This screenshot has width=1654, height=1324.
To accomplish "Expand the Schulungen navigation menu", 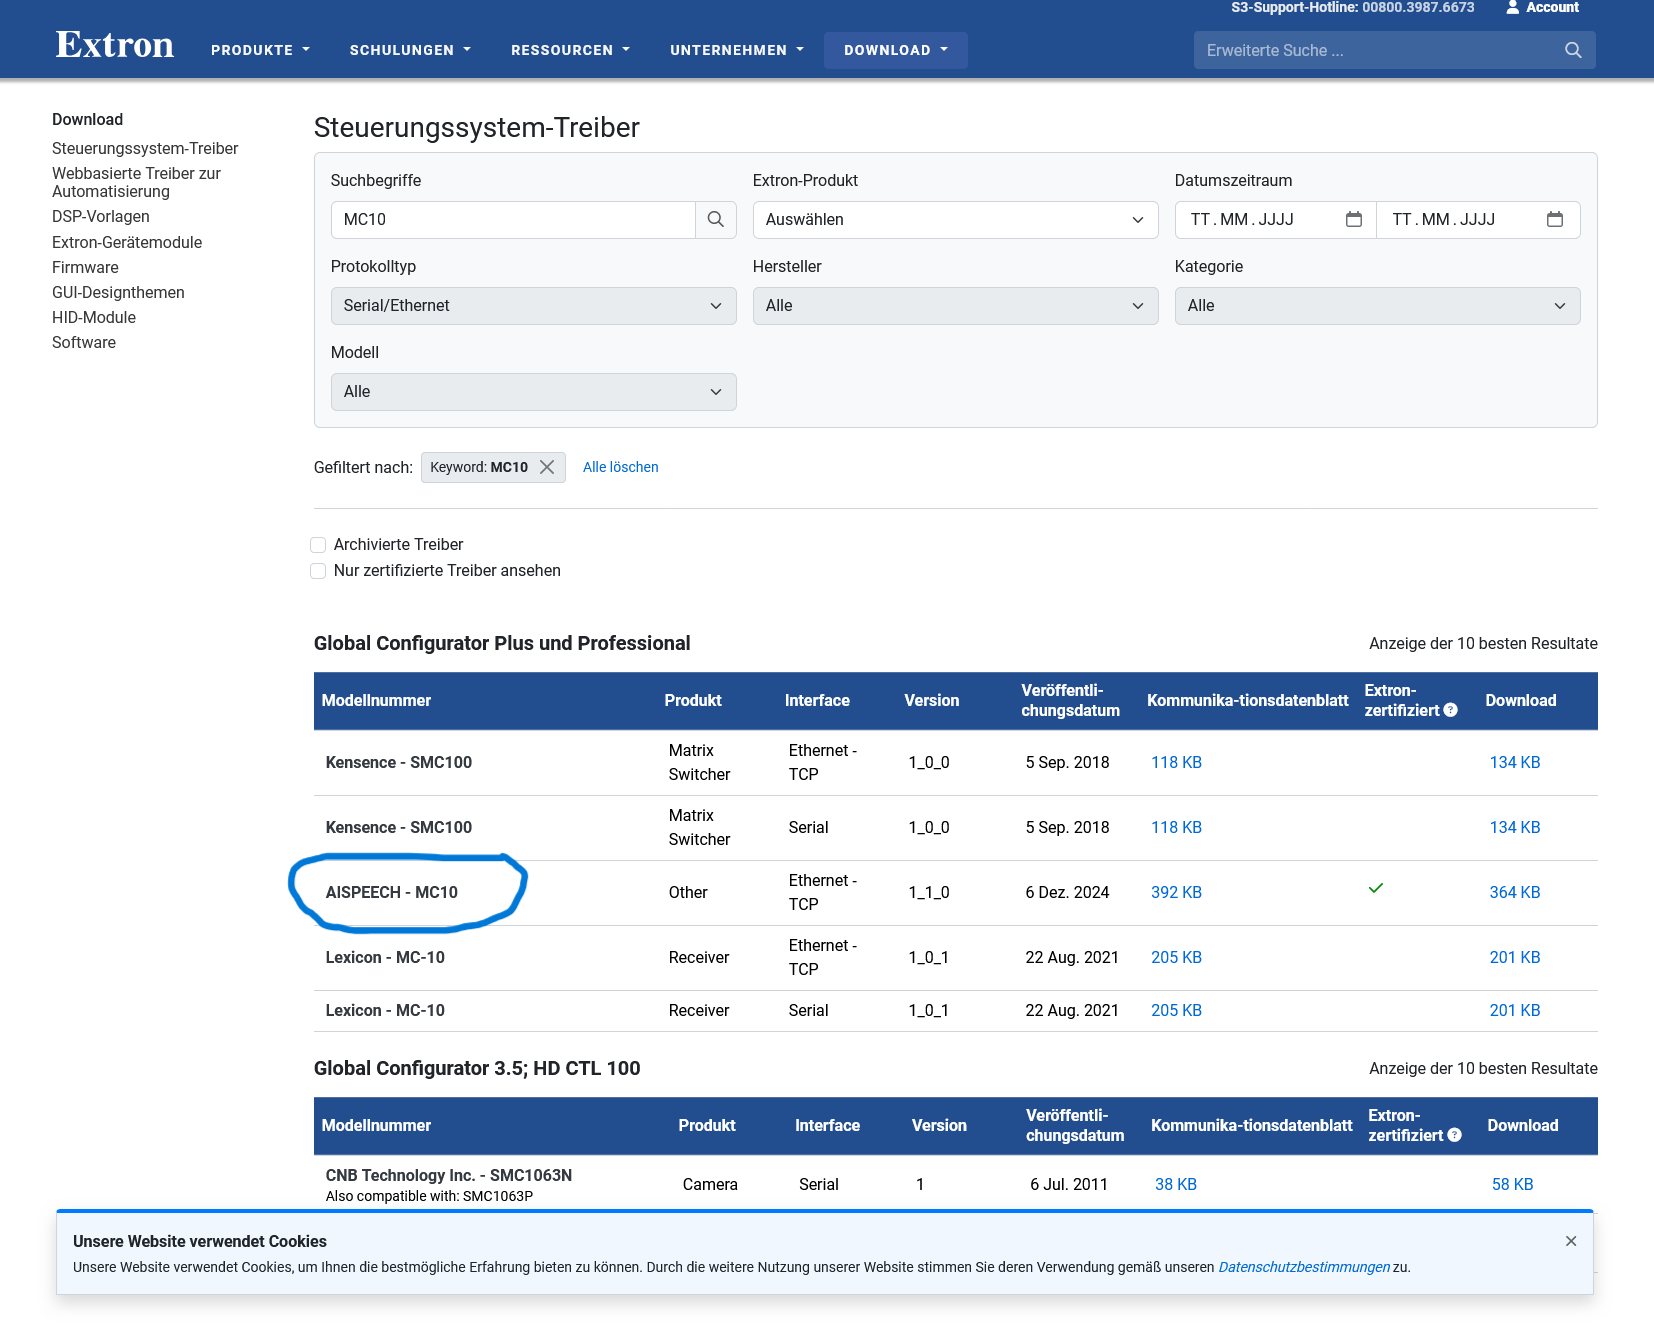I will [410, 50].
